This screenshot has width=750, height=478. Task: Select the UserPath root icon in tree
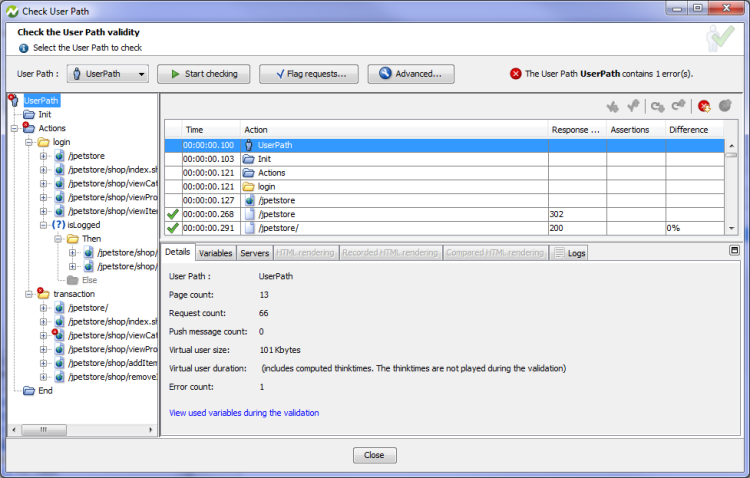point(14,100)
